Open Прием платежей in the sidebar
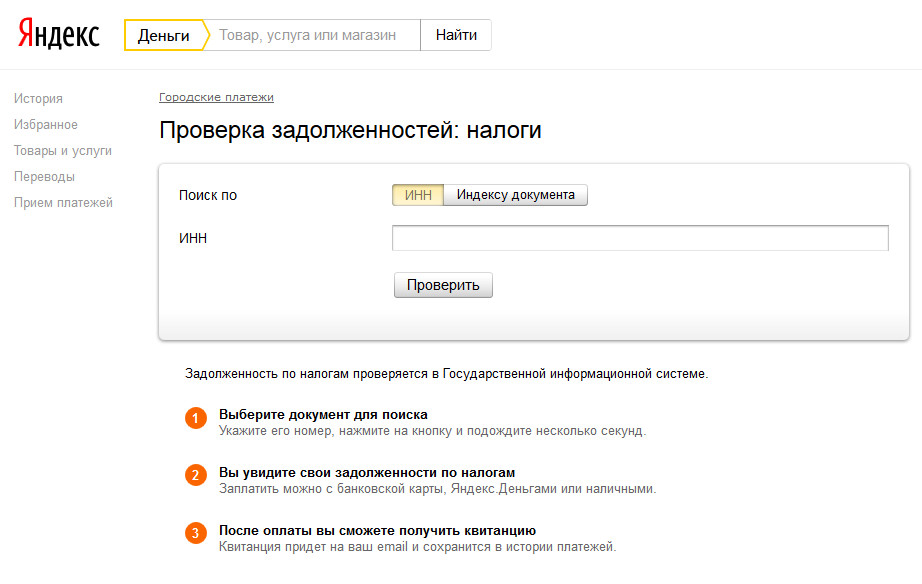The width and height of the screenshot is (922, 584). (x=63, y=202)
